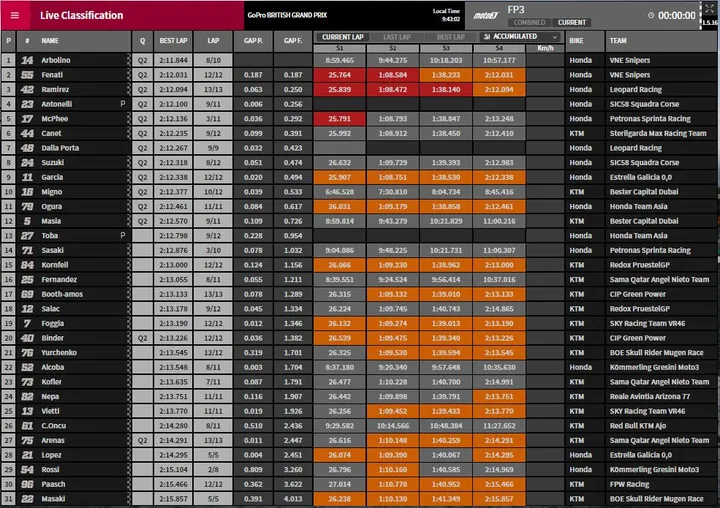Viewport: 720px width, 508px height.
Task: Select rider Arbolino
Action: 56,60
